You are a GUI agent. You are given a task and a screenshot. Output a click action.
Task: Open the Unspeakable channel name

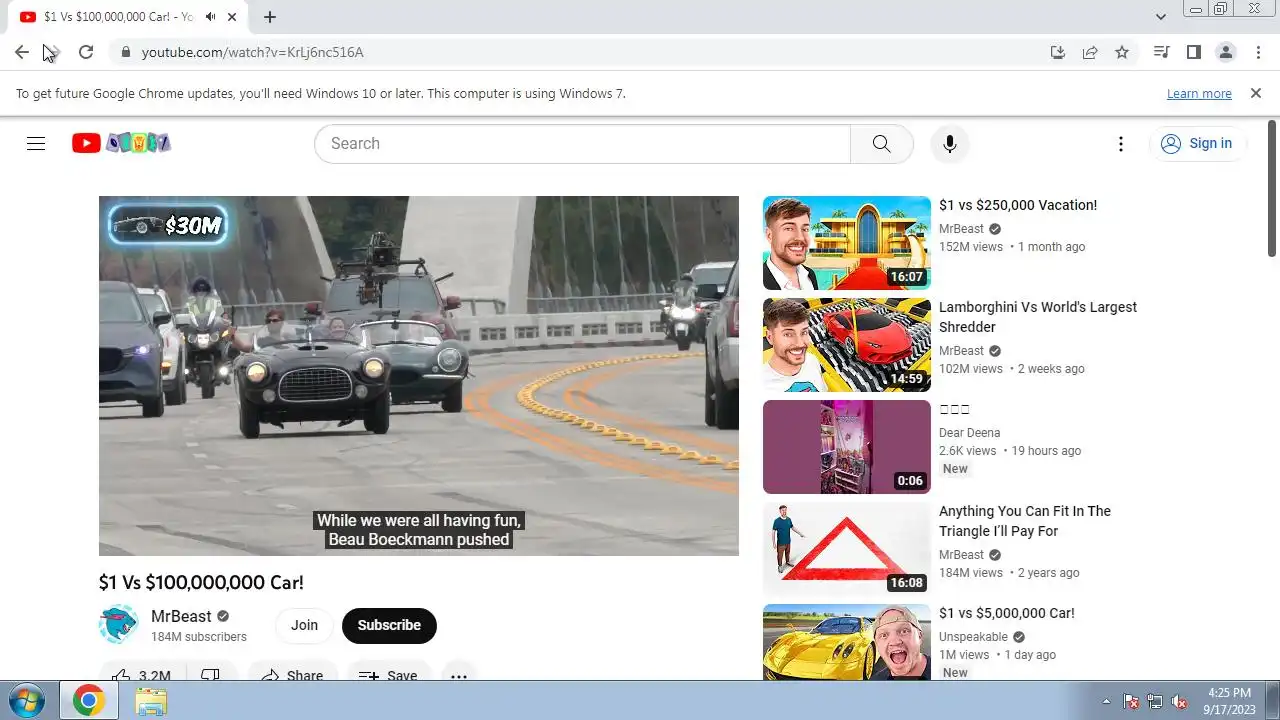(973, 637)
